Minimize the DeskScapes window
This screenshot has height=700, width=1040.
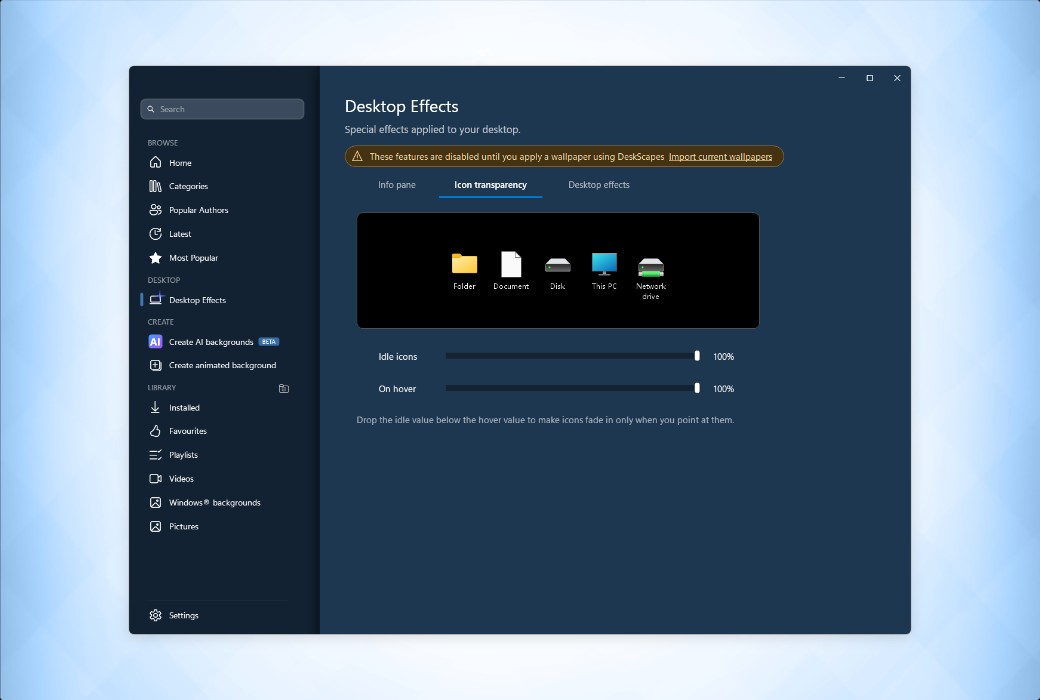[842, 78]
